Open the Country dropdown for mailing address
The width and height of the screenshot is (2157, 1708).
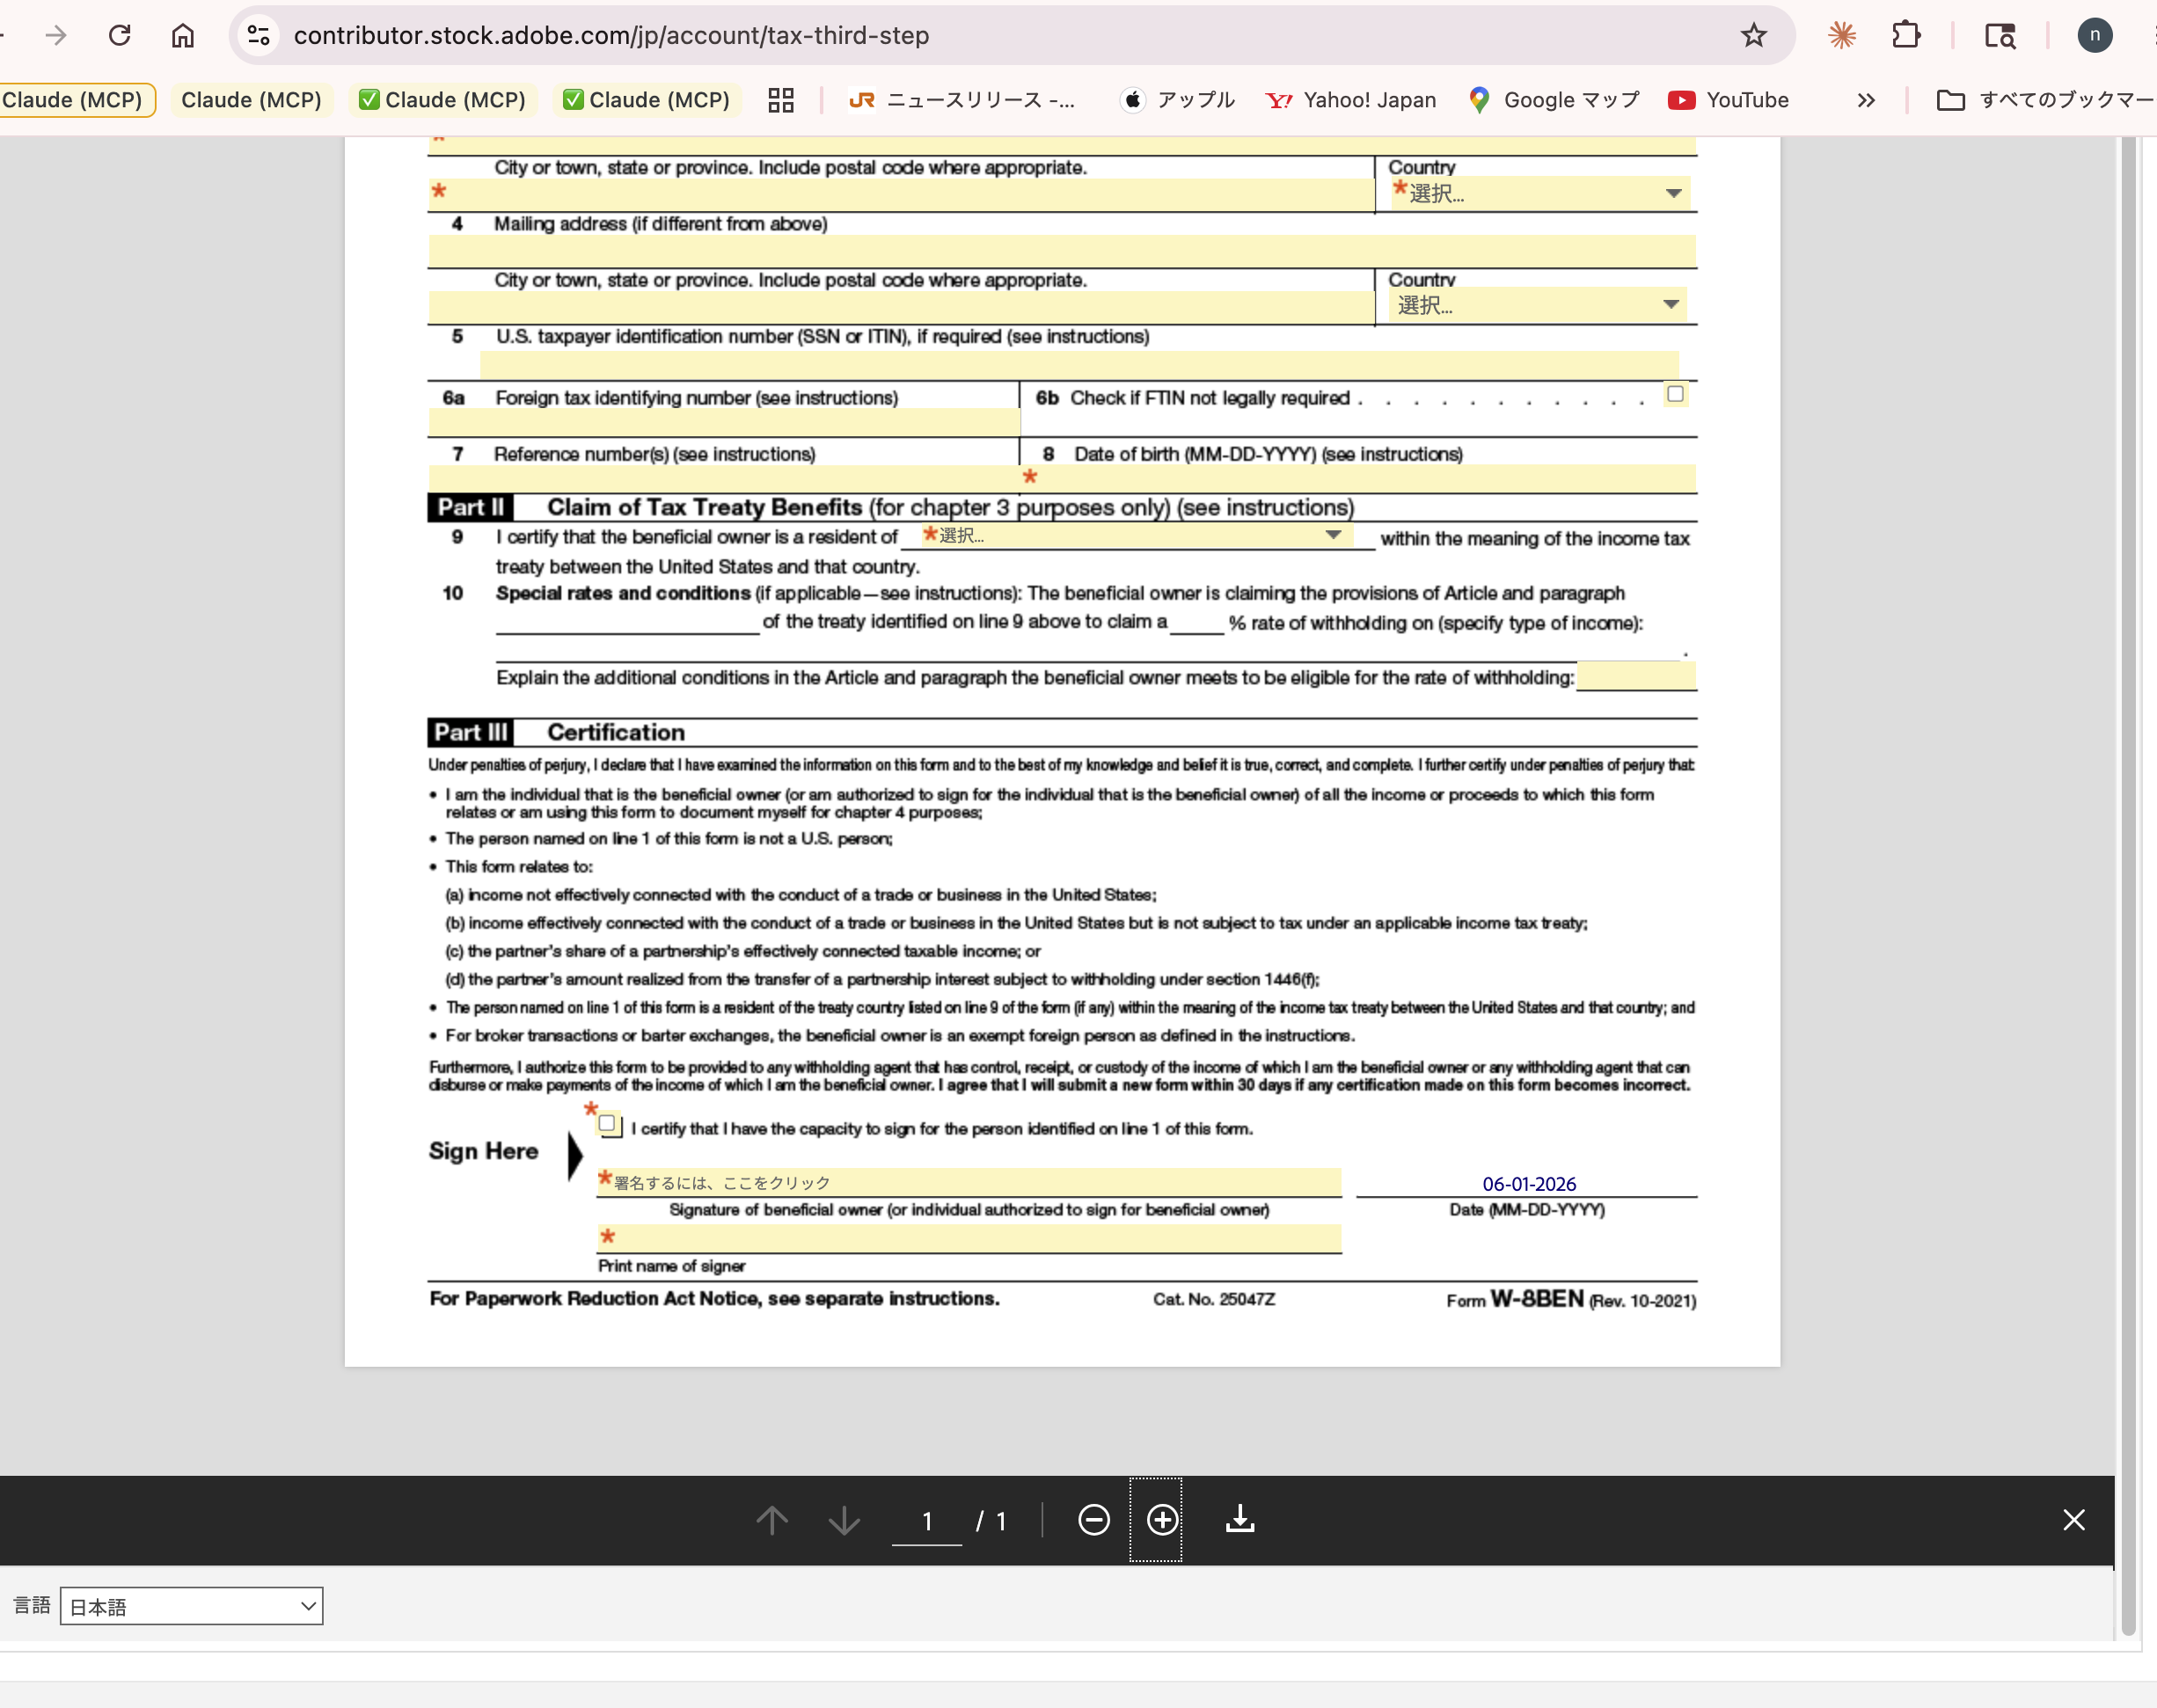click(x=1537, y=304)
